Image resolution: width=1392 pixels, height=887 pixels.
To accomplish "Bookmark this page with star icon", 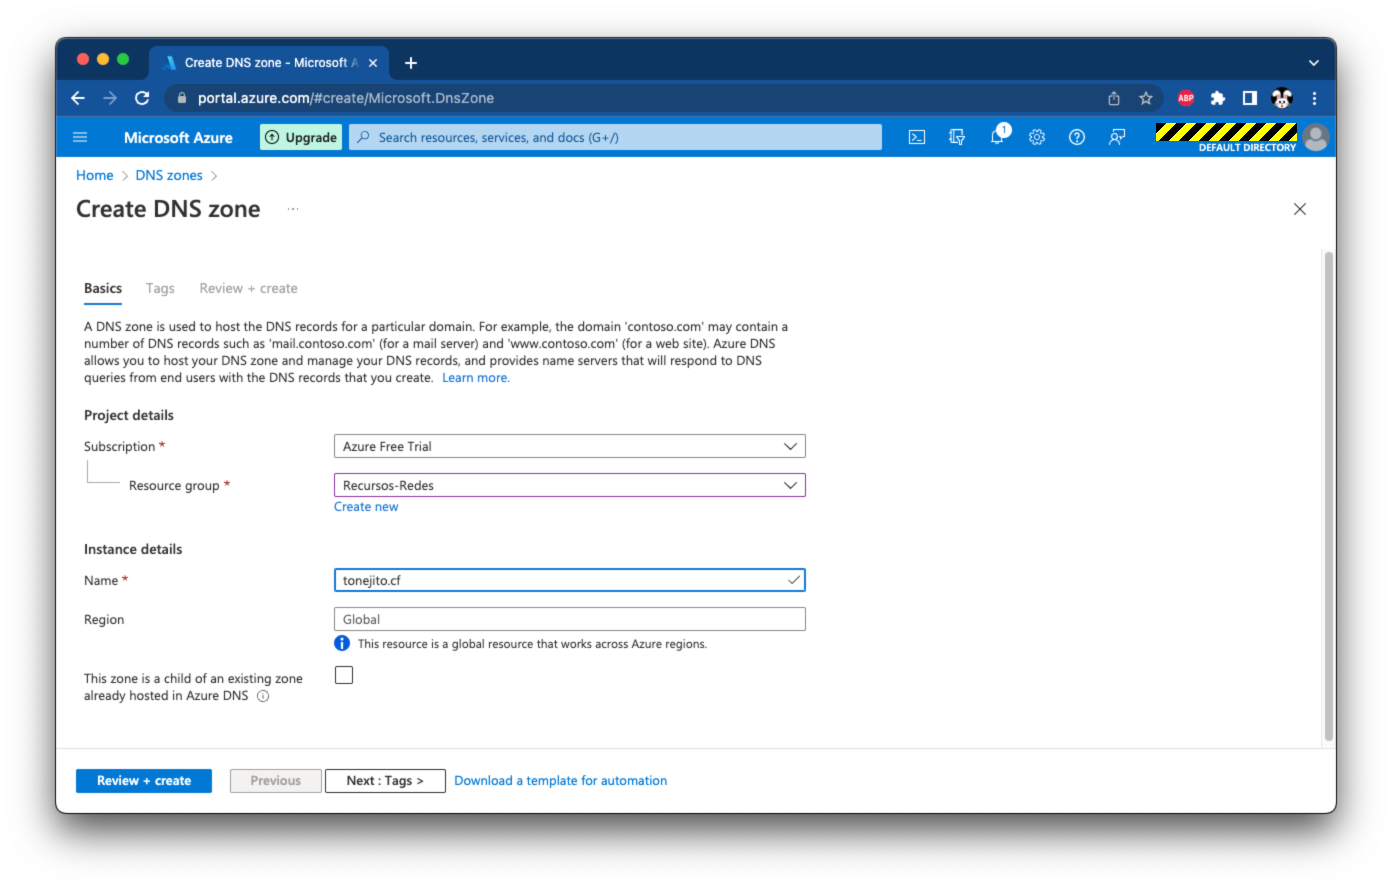I will click(x=1146, y=98).
